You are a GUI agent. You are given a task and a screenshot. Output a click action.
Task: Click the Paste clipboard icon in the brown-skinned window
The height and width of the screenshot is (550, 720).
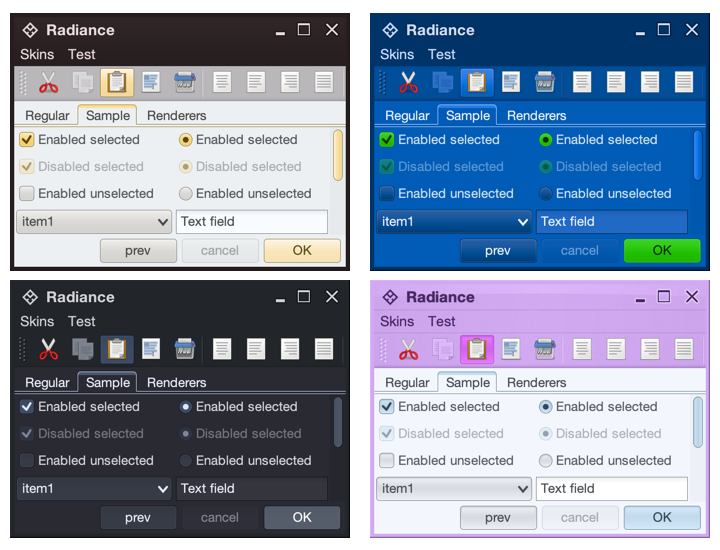click(117, 83)
